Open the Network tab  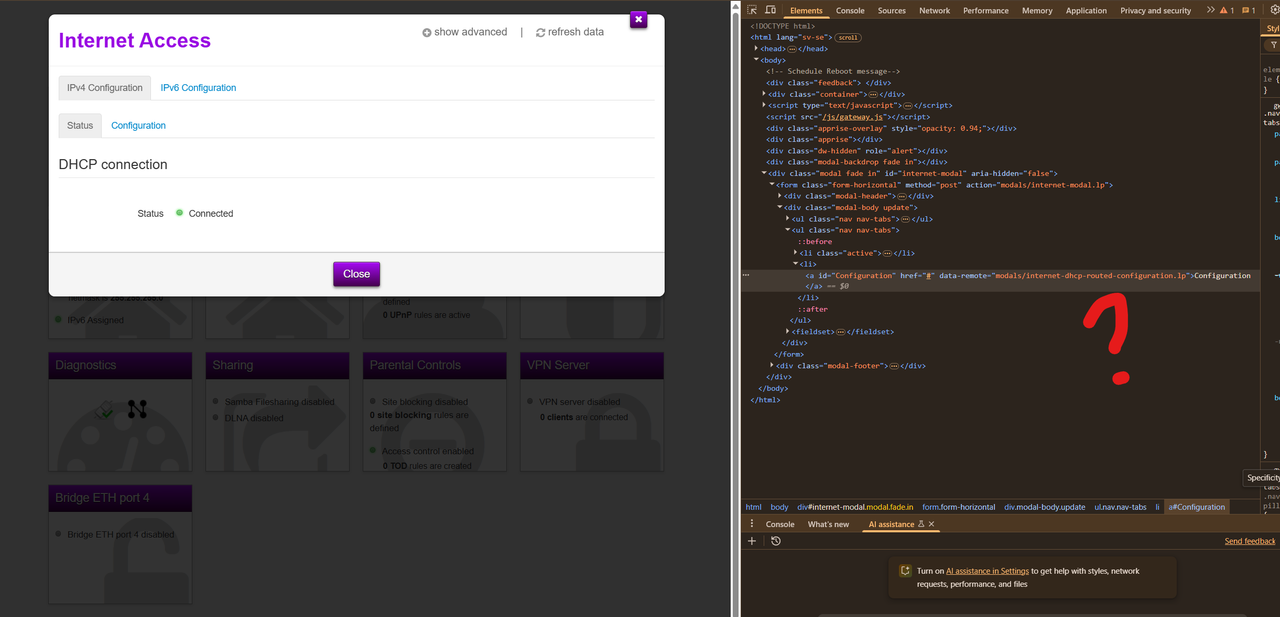(935, 11)
